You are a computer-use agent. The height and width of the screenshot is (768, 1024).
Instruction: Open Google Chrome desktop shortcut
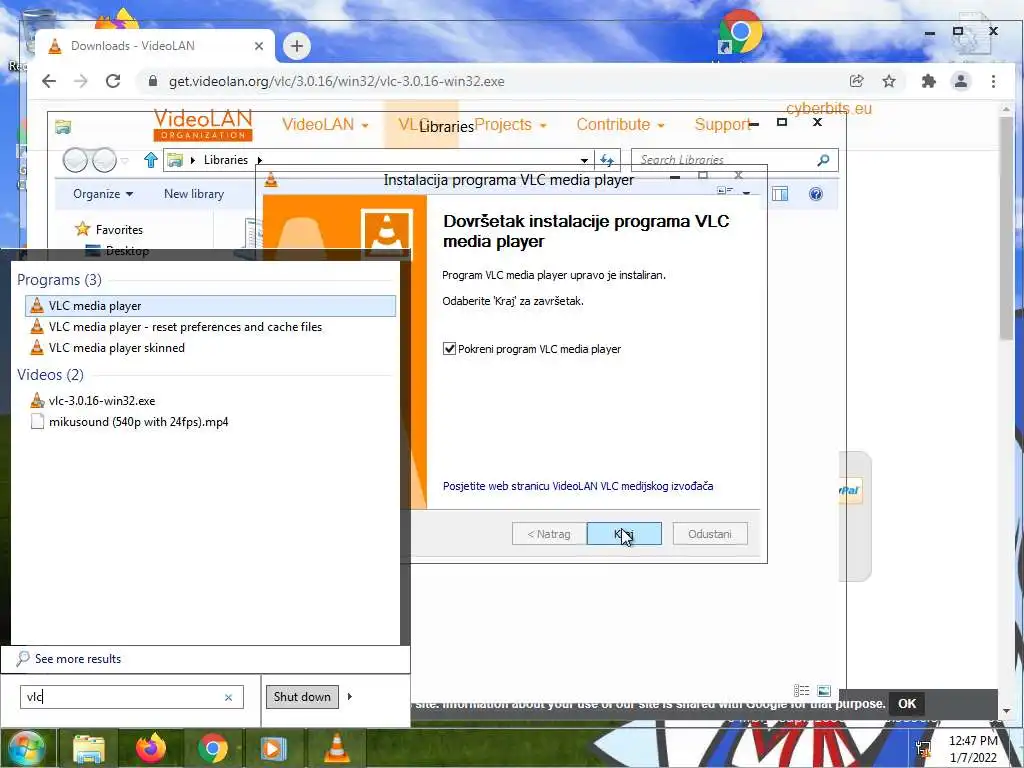740,34
